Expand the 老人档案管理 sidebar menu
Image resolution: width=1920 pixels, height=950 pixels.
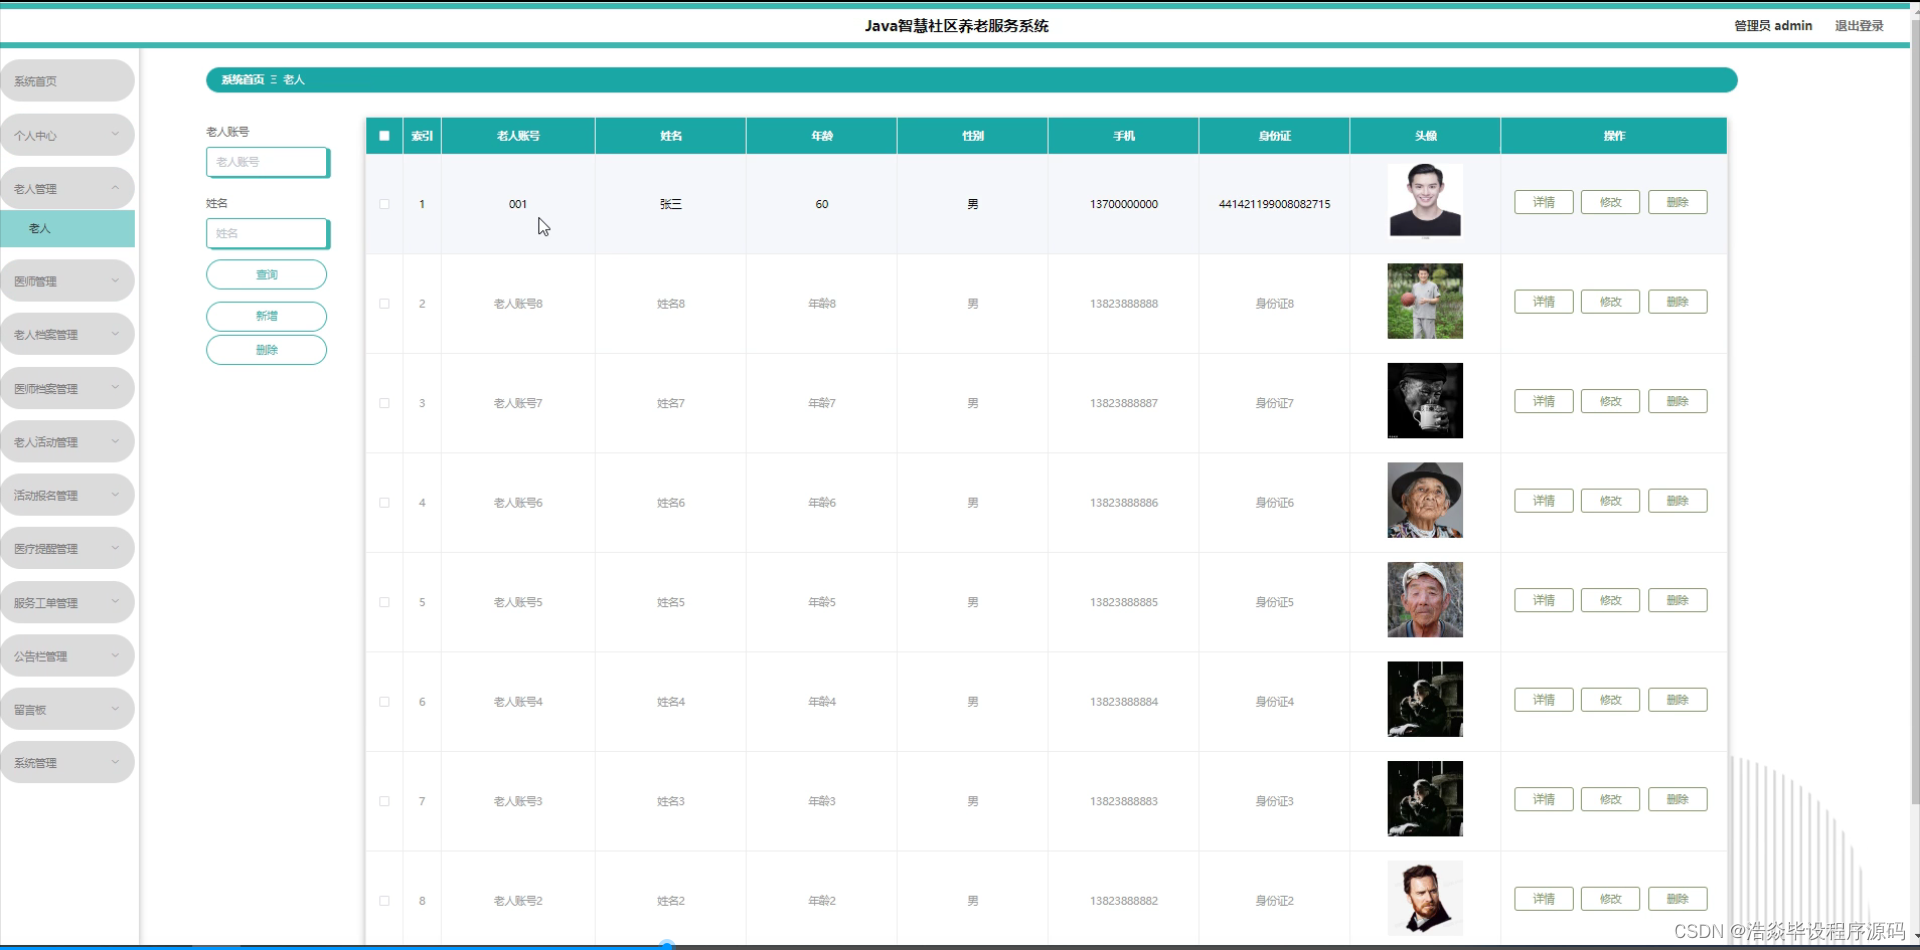click(67, 334)
